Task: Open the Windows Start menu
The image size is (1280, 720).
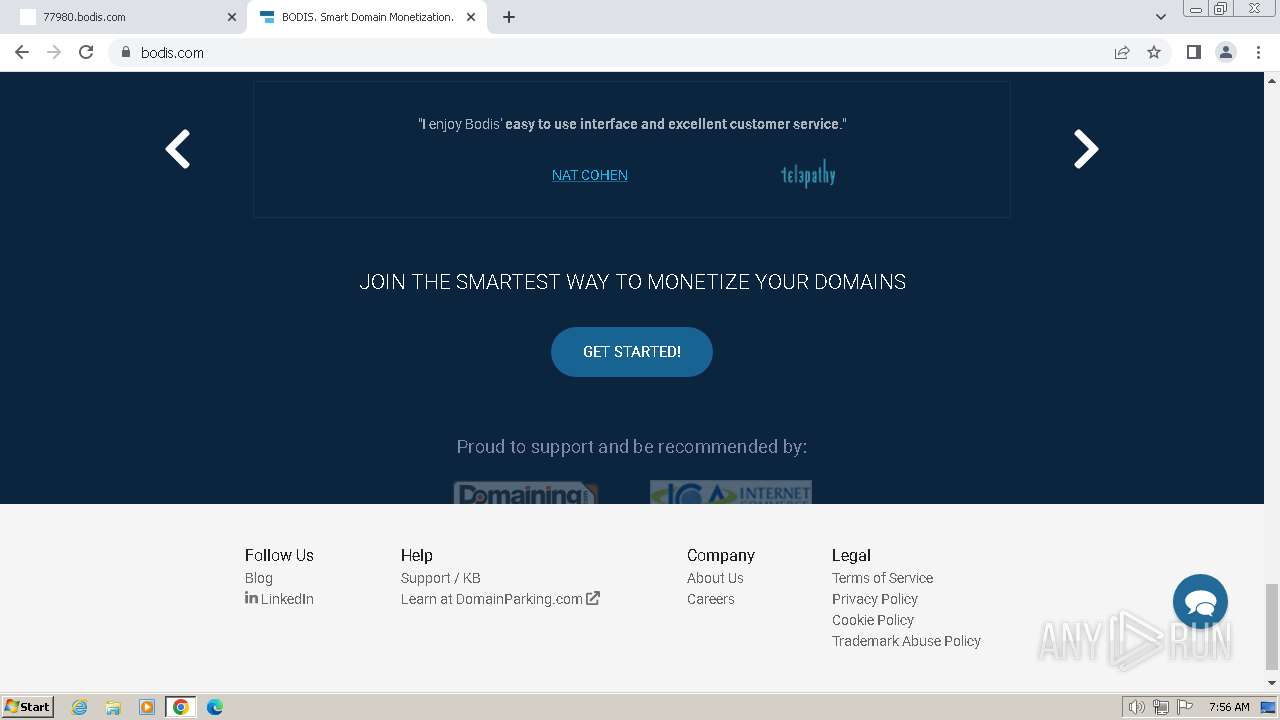Action: 28,707
